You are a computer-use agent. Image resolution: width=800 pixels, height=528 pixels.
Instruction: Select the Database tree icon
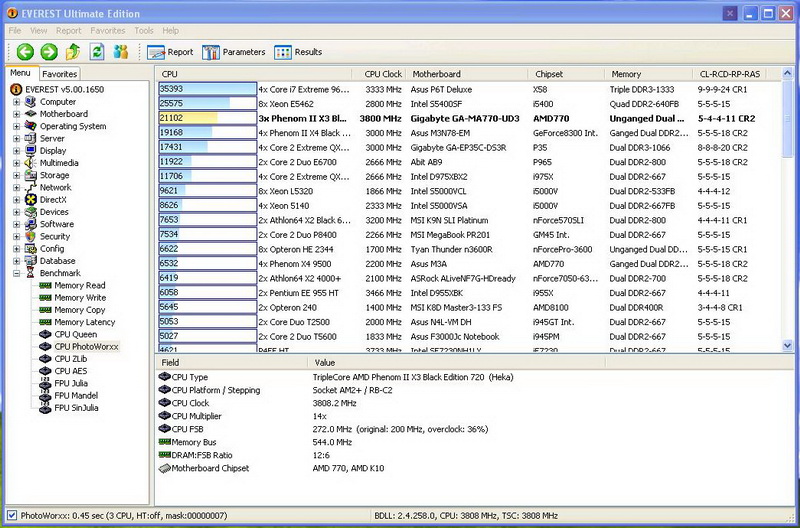coord(31,261)
